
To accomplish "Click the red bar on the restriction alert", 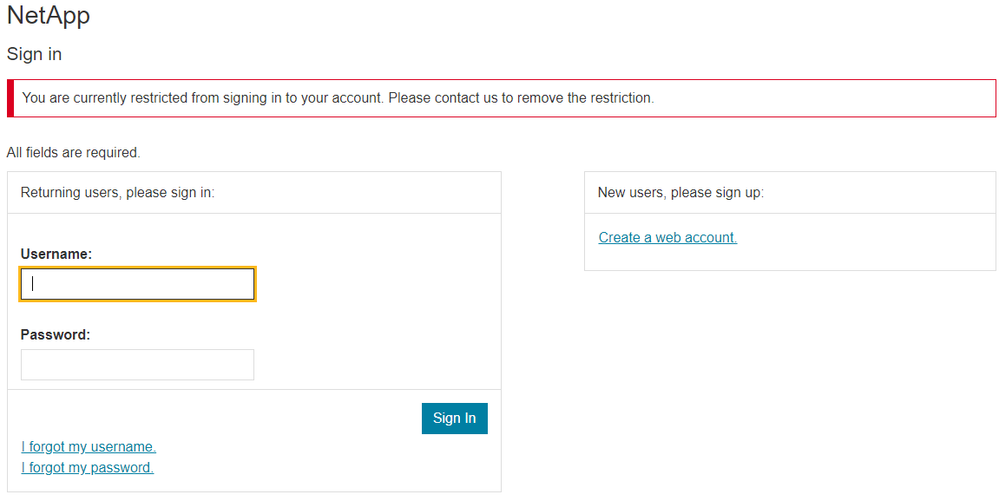I will 11,98.
